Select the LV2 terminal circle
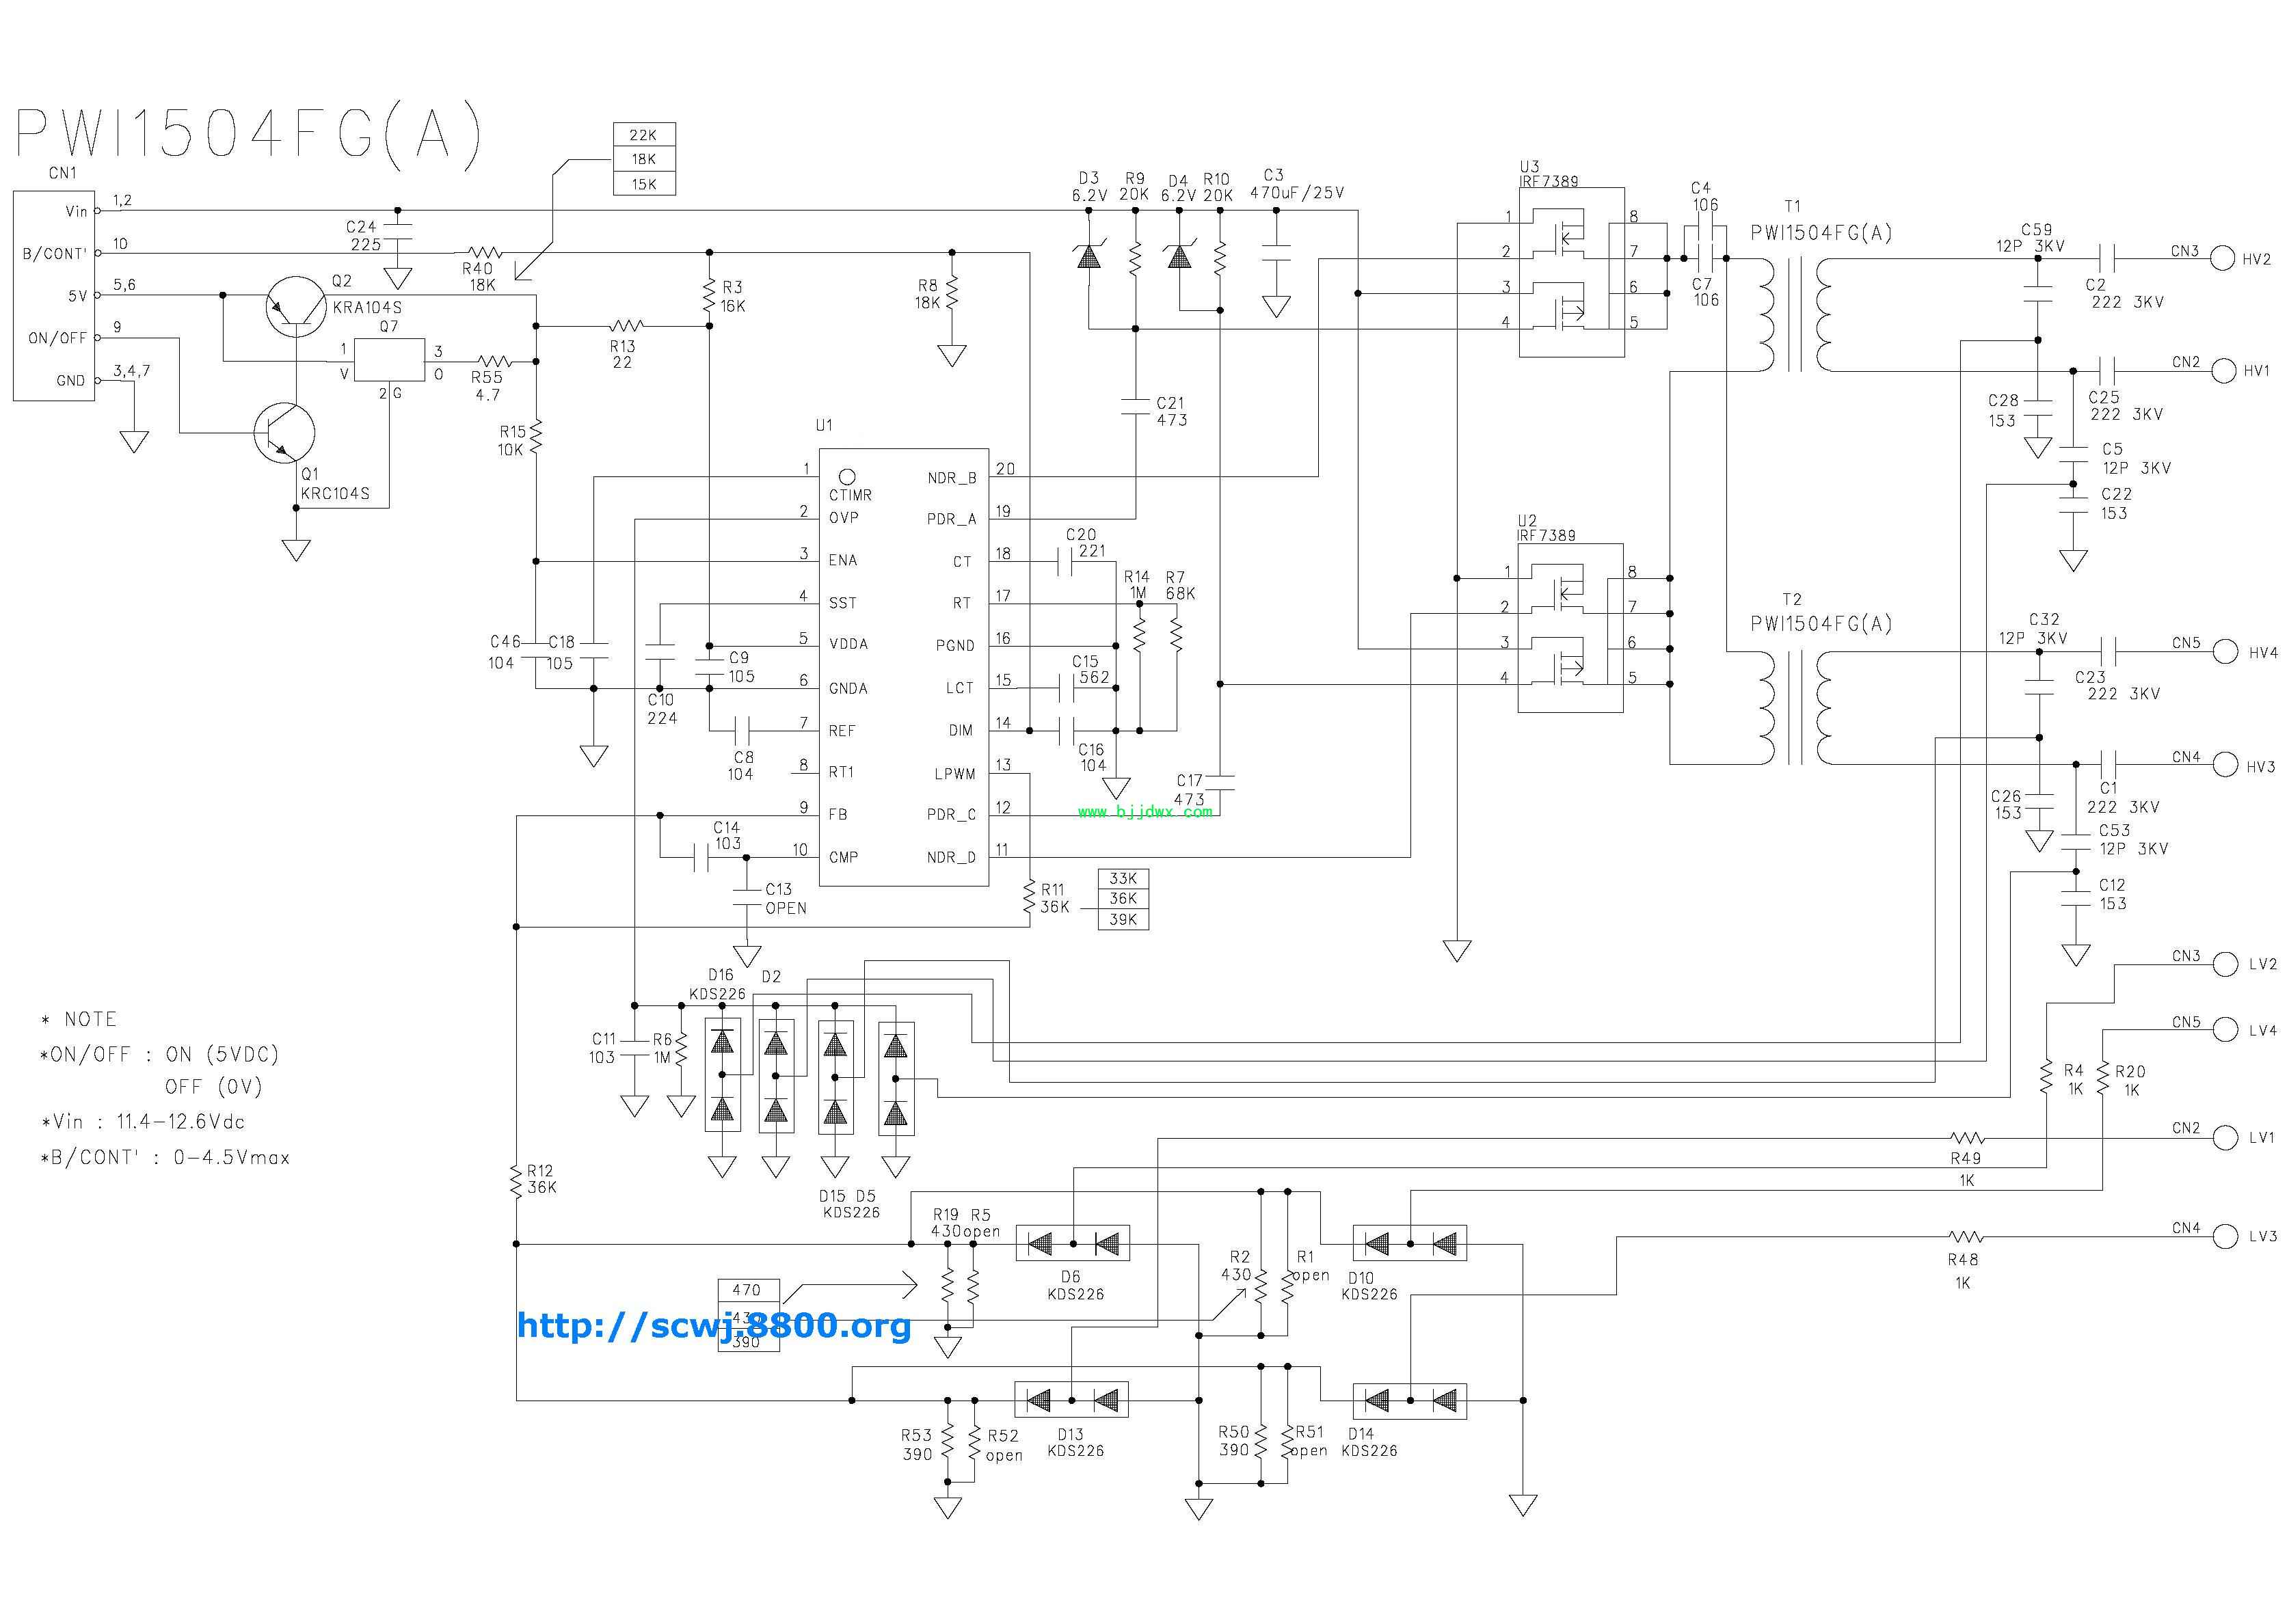Image resolution: width=2289 pixels, height=1624 pixels. click(2225, 964)
